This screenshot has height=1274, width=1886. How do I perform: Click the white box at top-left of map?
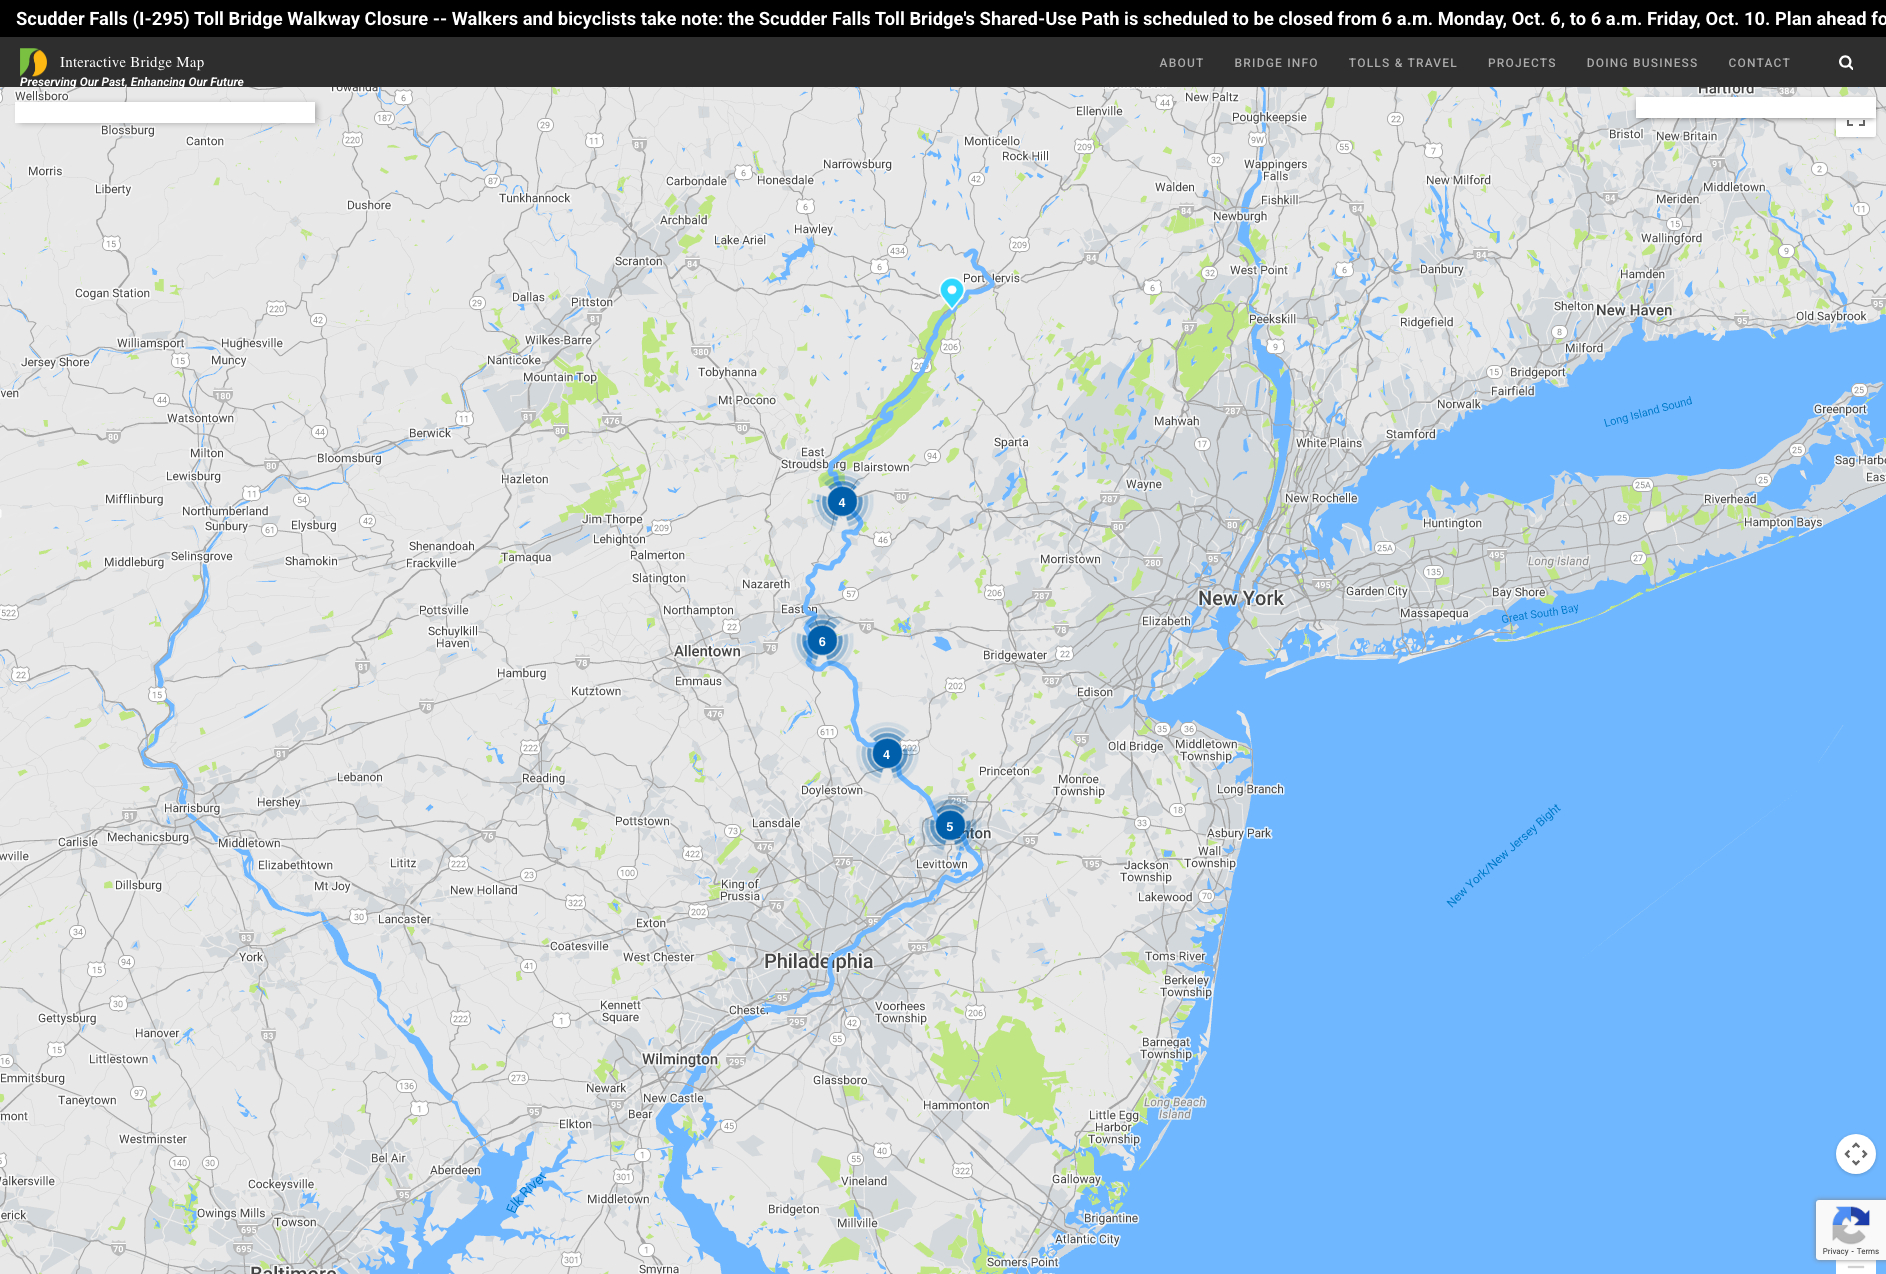point(165,112)
